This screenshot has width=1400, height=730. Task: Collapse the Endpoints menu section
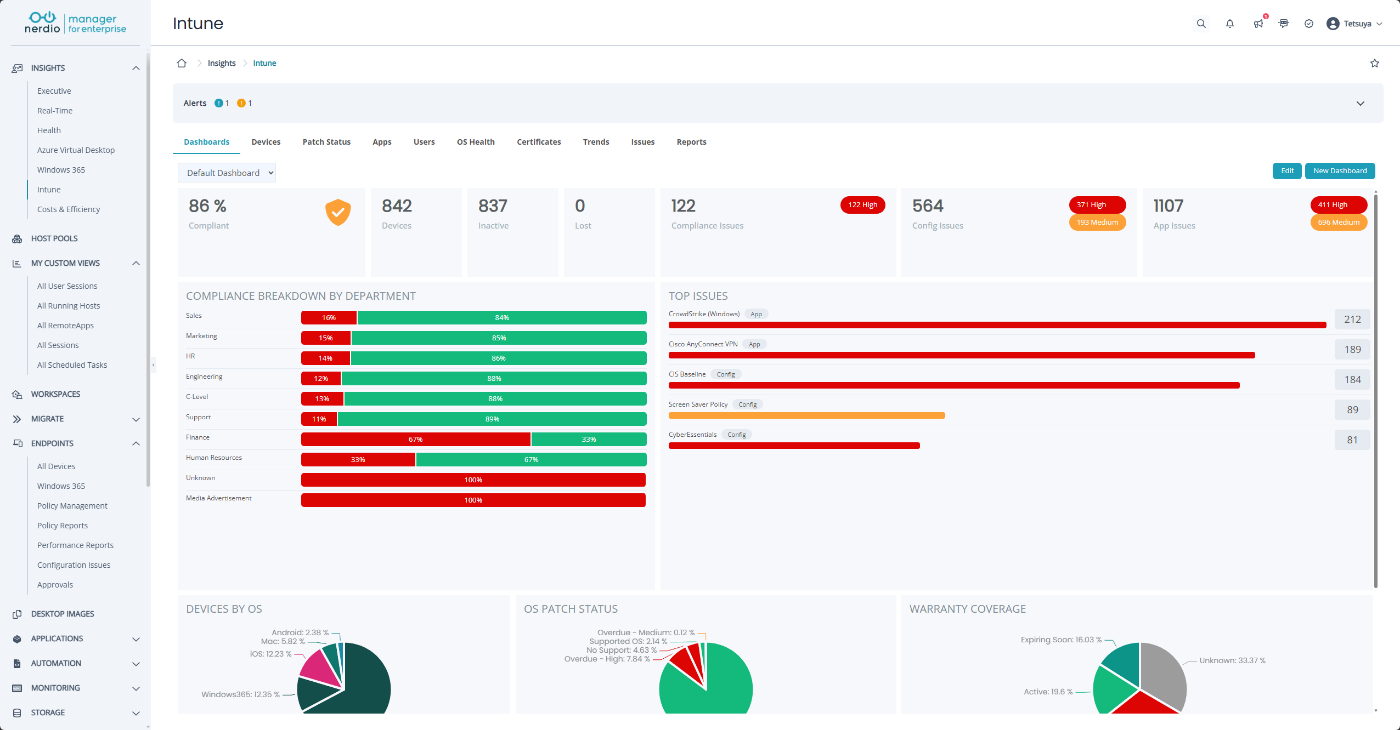click(x=136, y=443)
